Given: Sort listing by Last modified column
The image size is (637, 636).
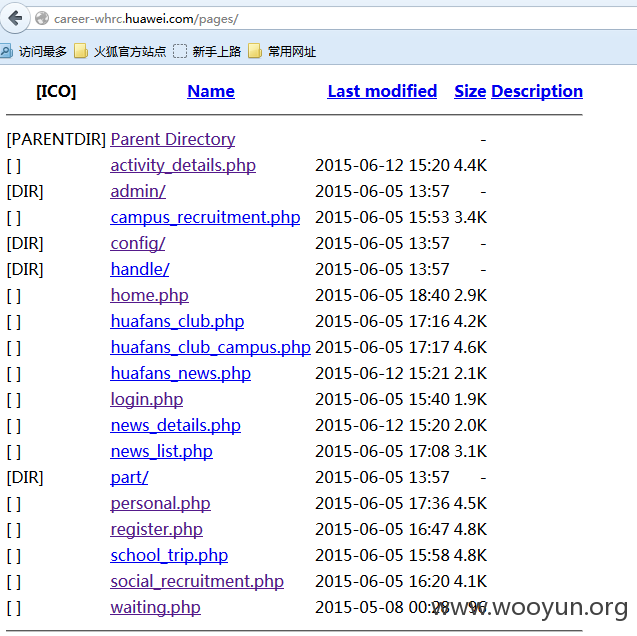Looking at the screenshot, I should [382, 91].
